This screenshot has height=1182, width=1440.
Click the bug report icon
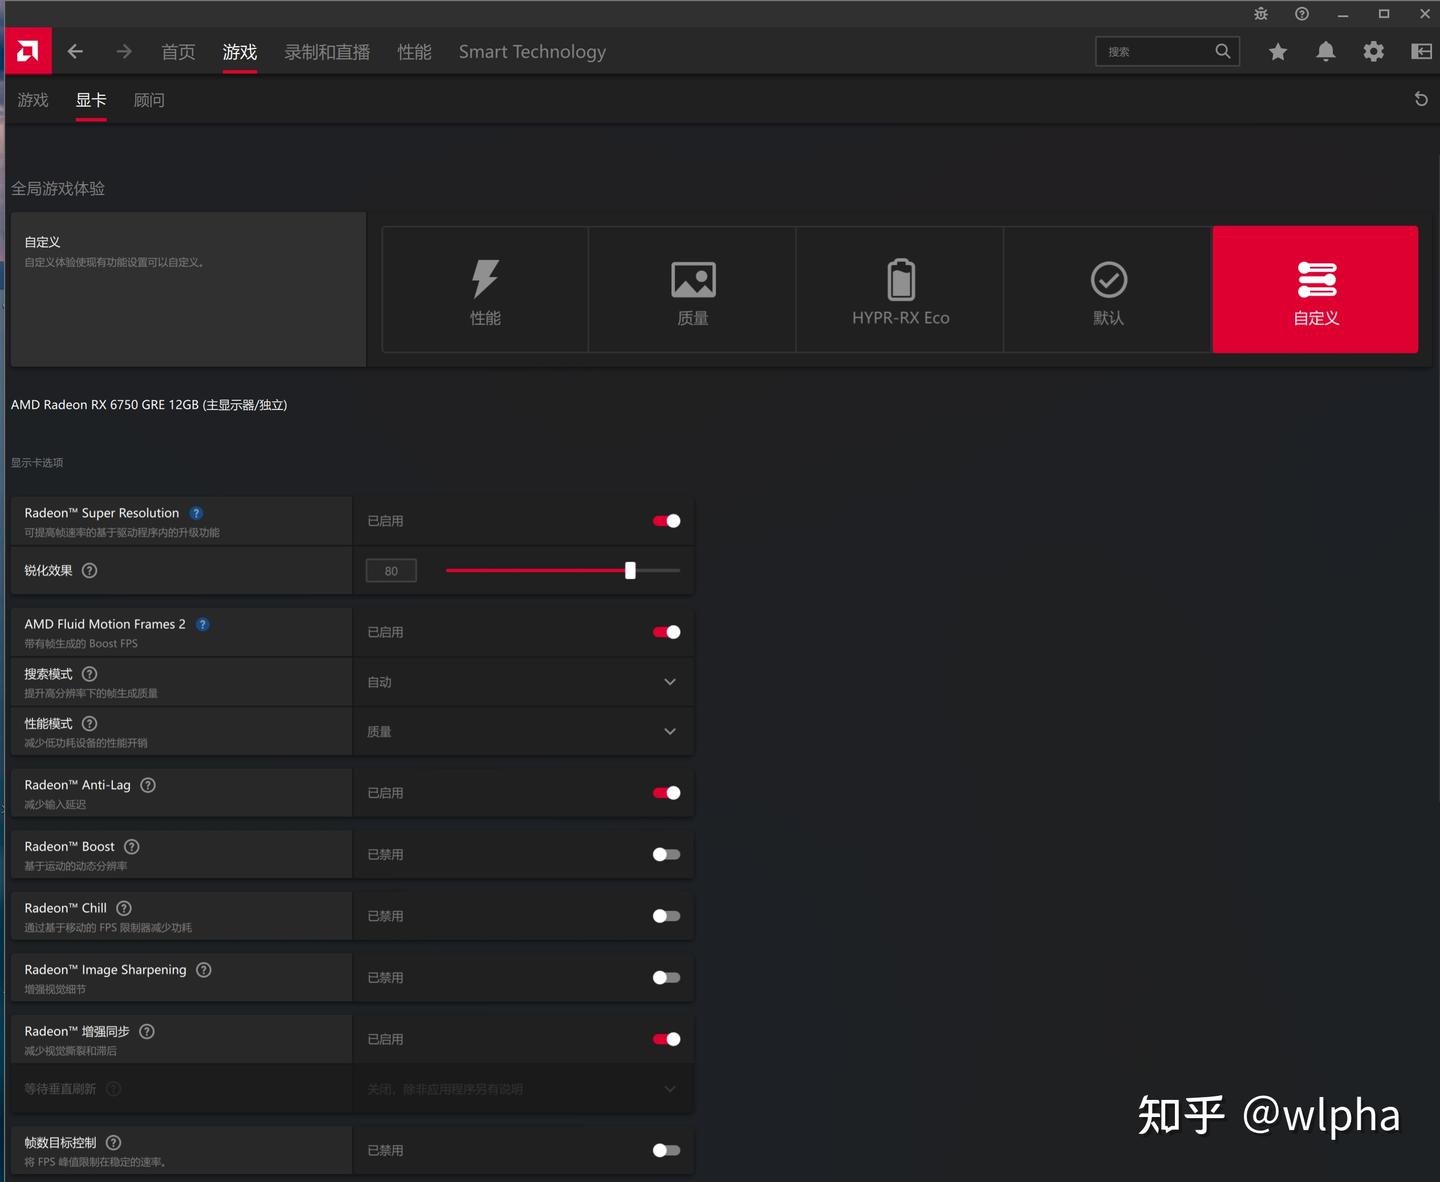pos(1261,14)
